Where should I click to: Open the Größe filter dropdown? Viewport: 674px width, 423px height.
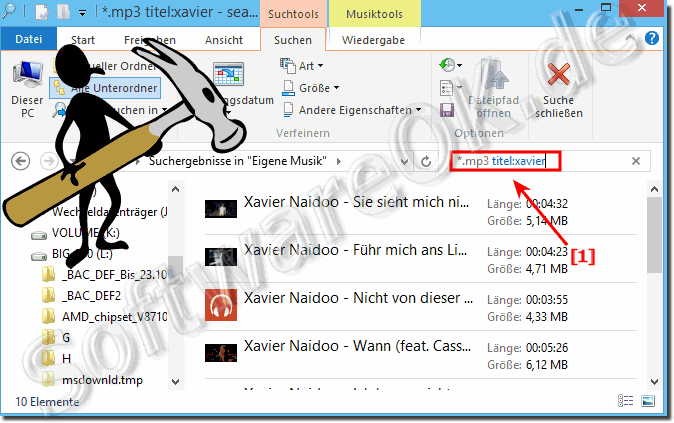click(310, 88)
